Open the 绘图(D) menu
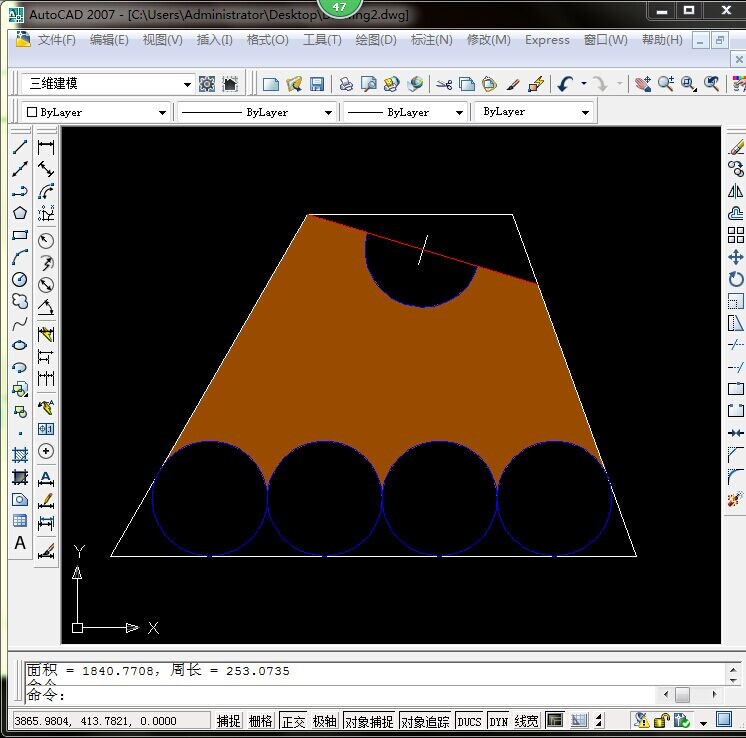Viewport: 746px width, 738px height. tap(375, 40)
